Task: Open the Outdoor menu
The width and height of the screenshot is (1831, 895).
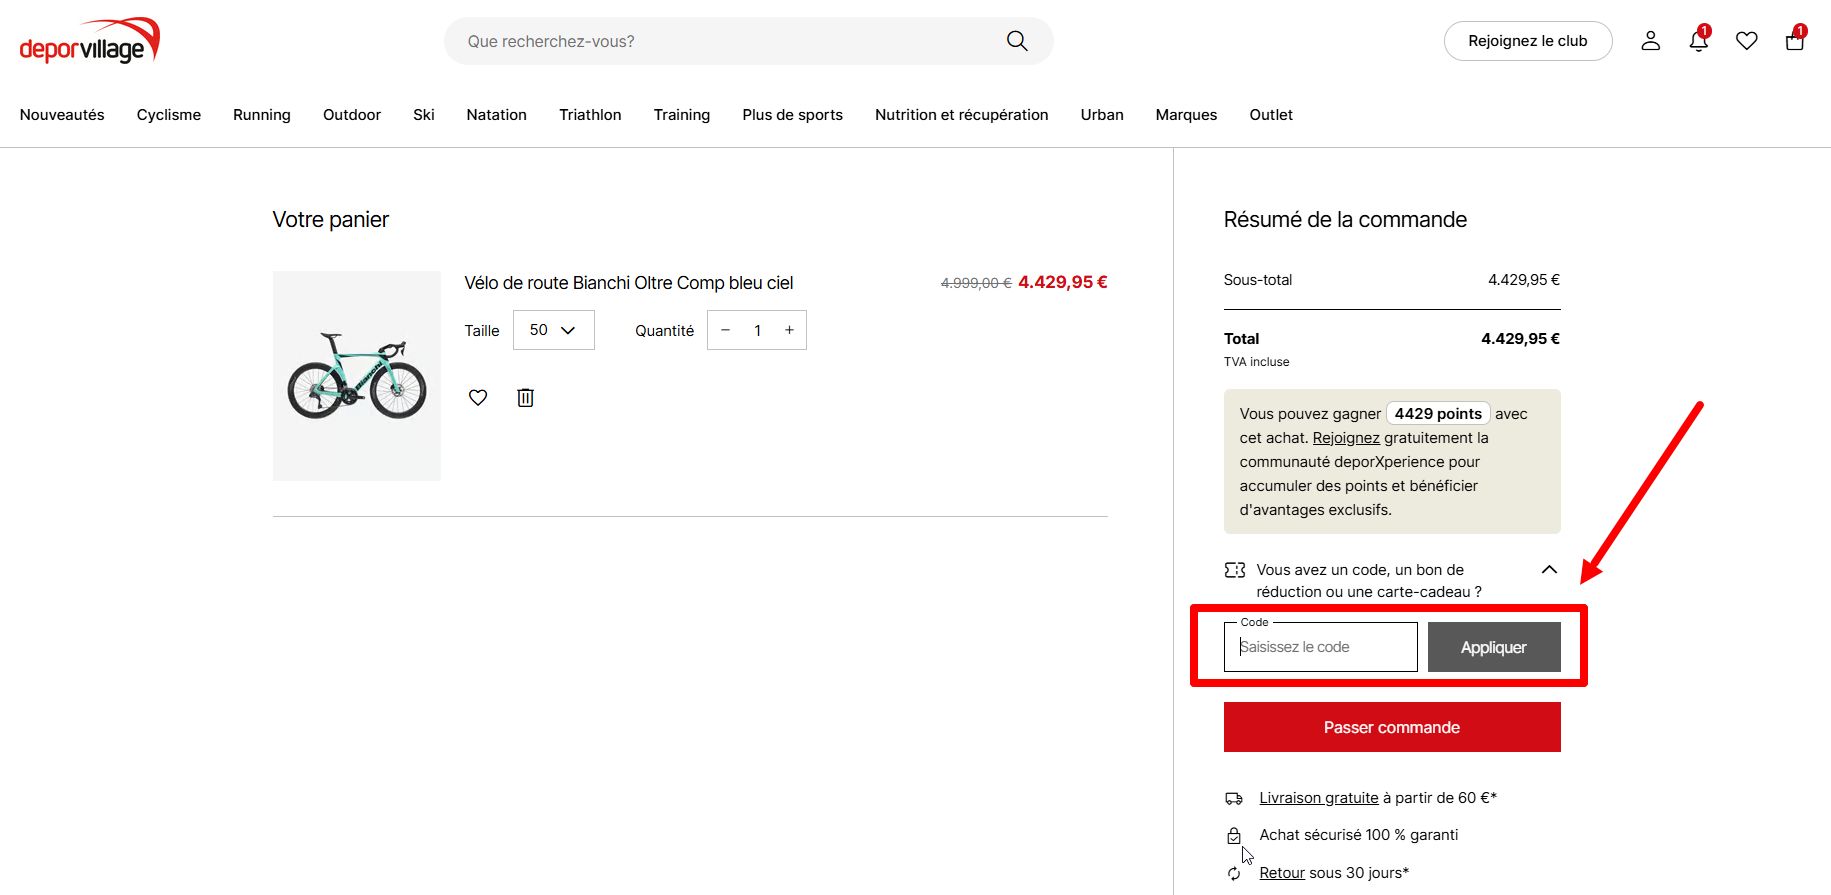Action: tap(352, 115)
